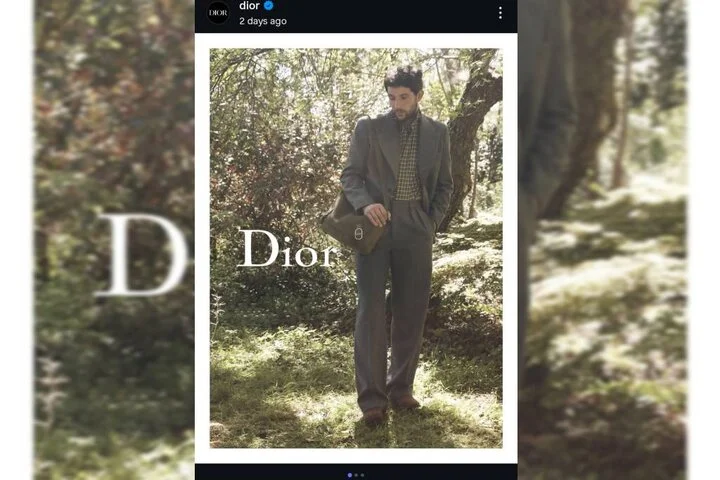
Task: Click the model's checkered shirt
Action: point(408,158)
